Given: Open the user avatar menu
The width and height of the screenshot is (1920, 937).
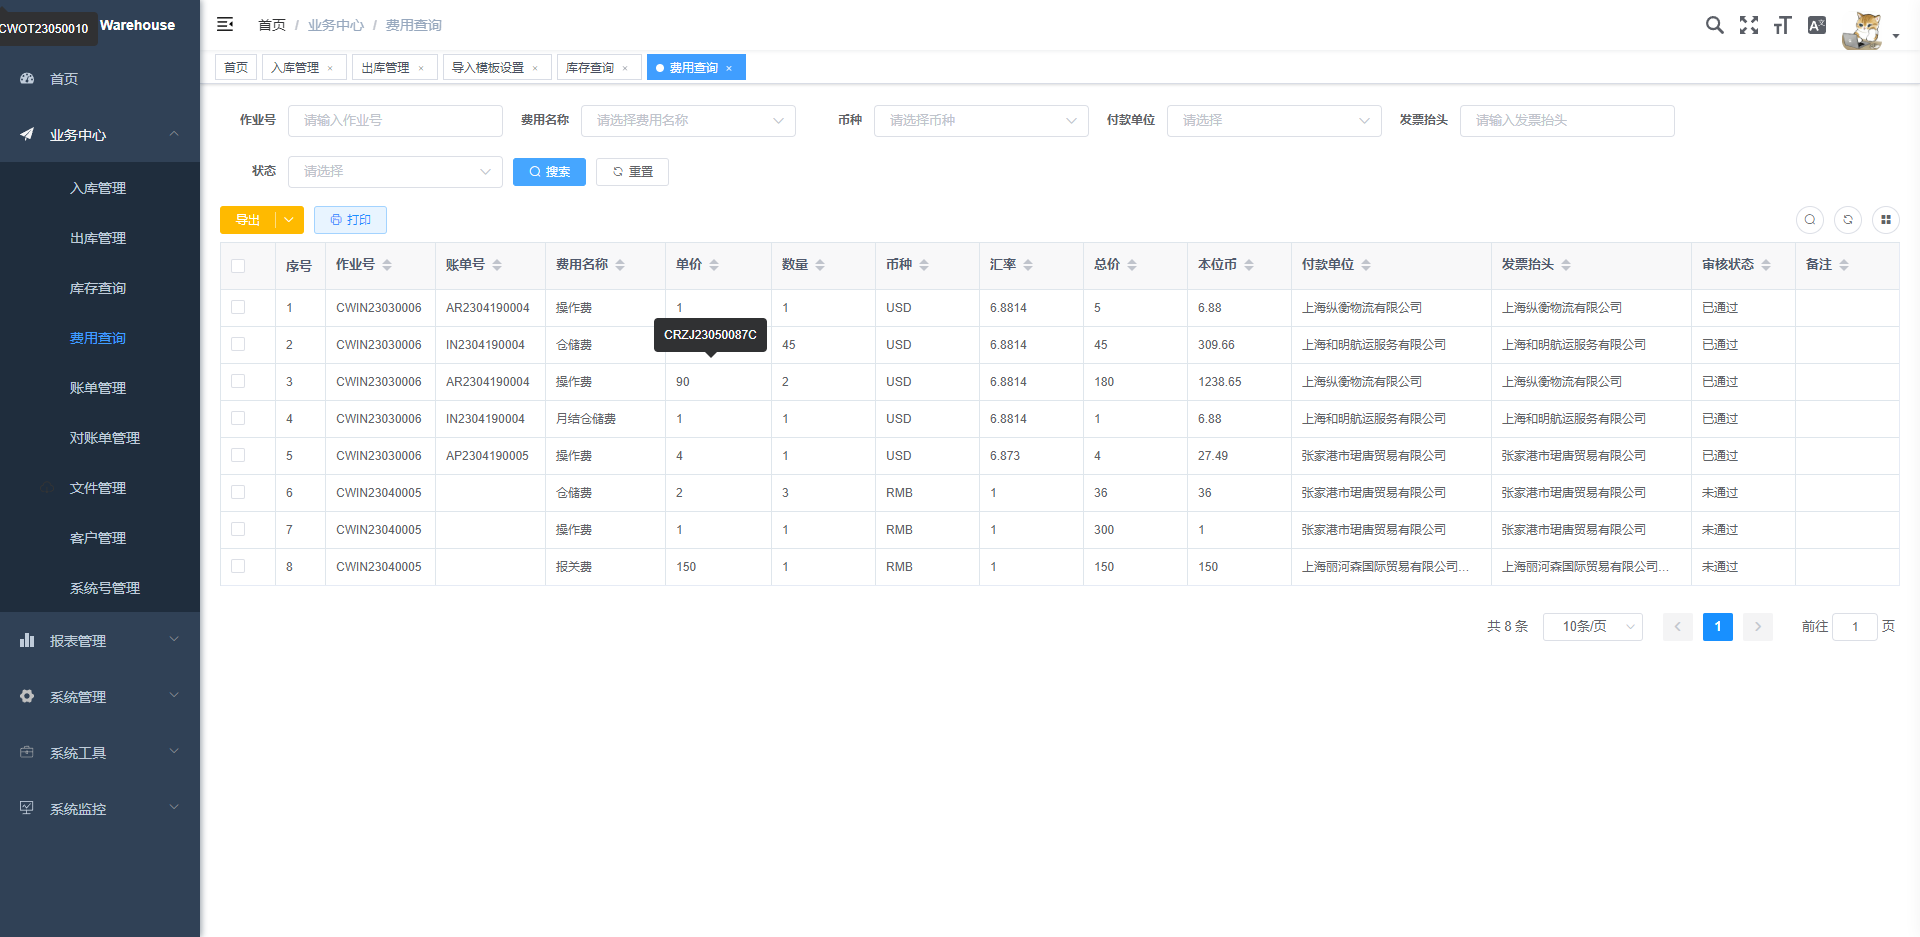Looking at the screenshot, I should [1869, 30].
